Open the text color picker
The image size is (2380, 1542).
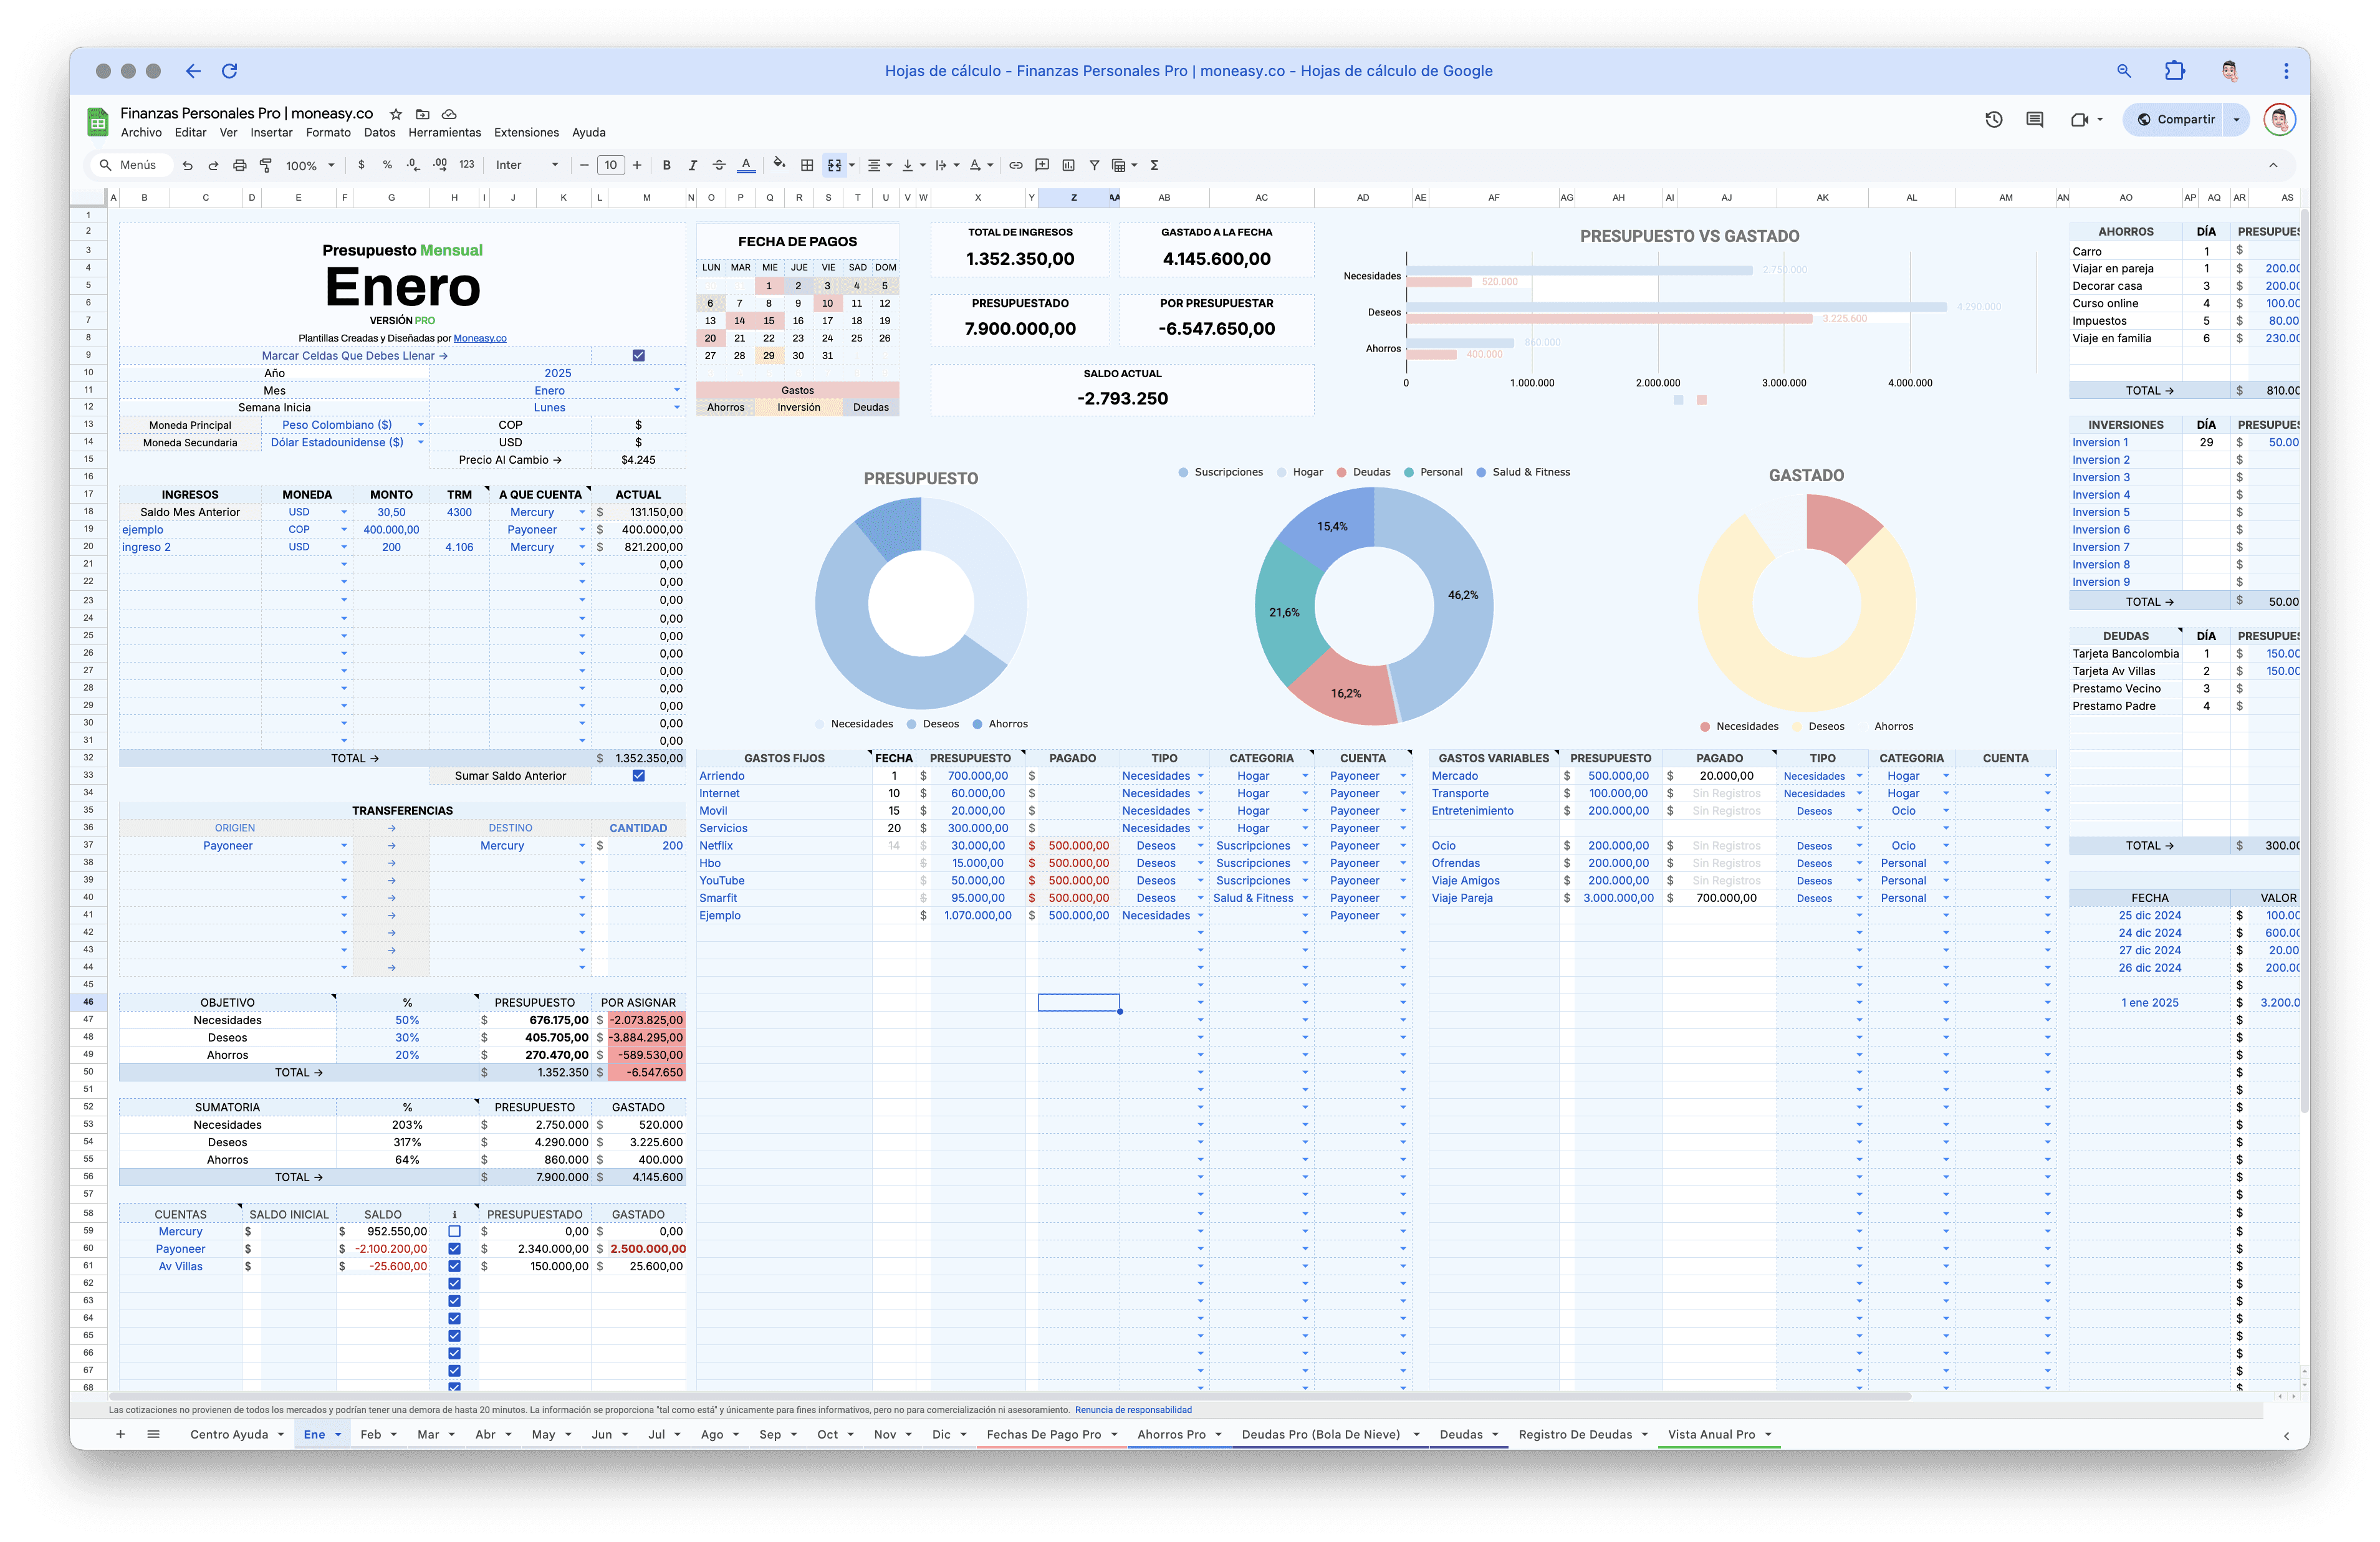coord(746,165)
